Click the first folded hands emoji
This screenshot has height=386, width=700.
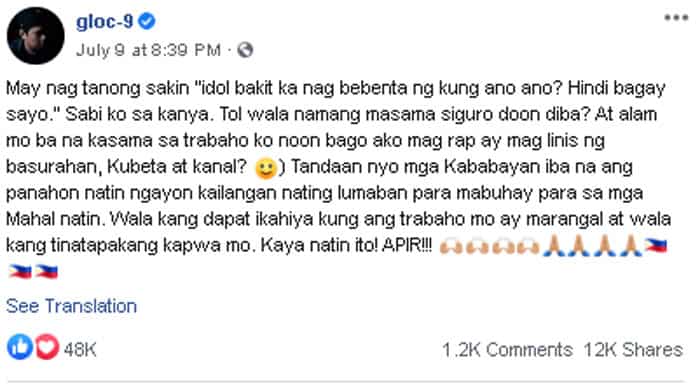click(x=554, y=246)
